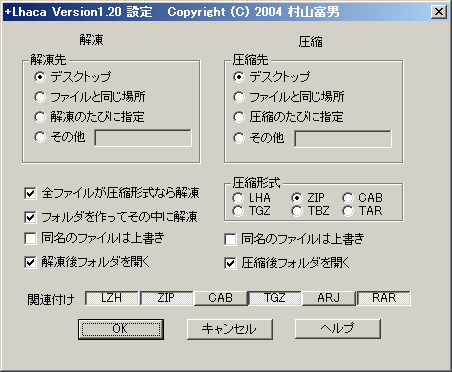Viewport: 452px width, 372px height.
Task: Click the 圧縮先 その他 path field
Action: click(x=343, y=139)
